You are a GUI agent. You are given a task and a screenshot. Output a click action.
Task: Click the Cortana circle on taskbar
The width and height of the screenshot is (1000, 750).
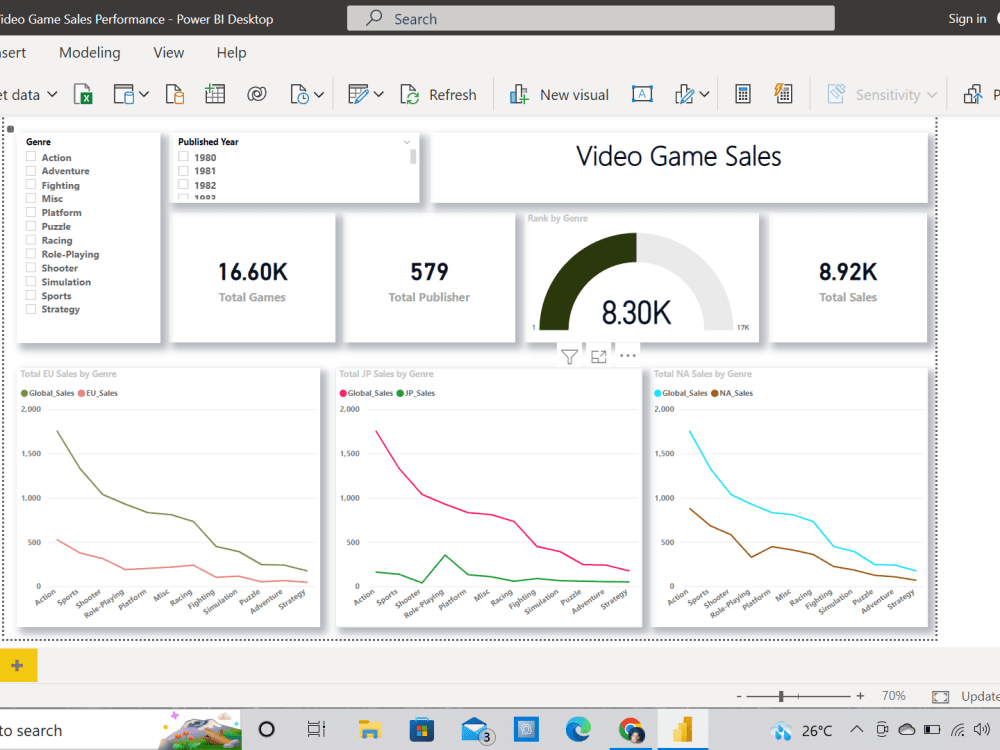[x=267, y=729]
